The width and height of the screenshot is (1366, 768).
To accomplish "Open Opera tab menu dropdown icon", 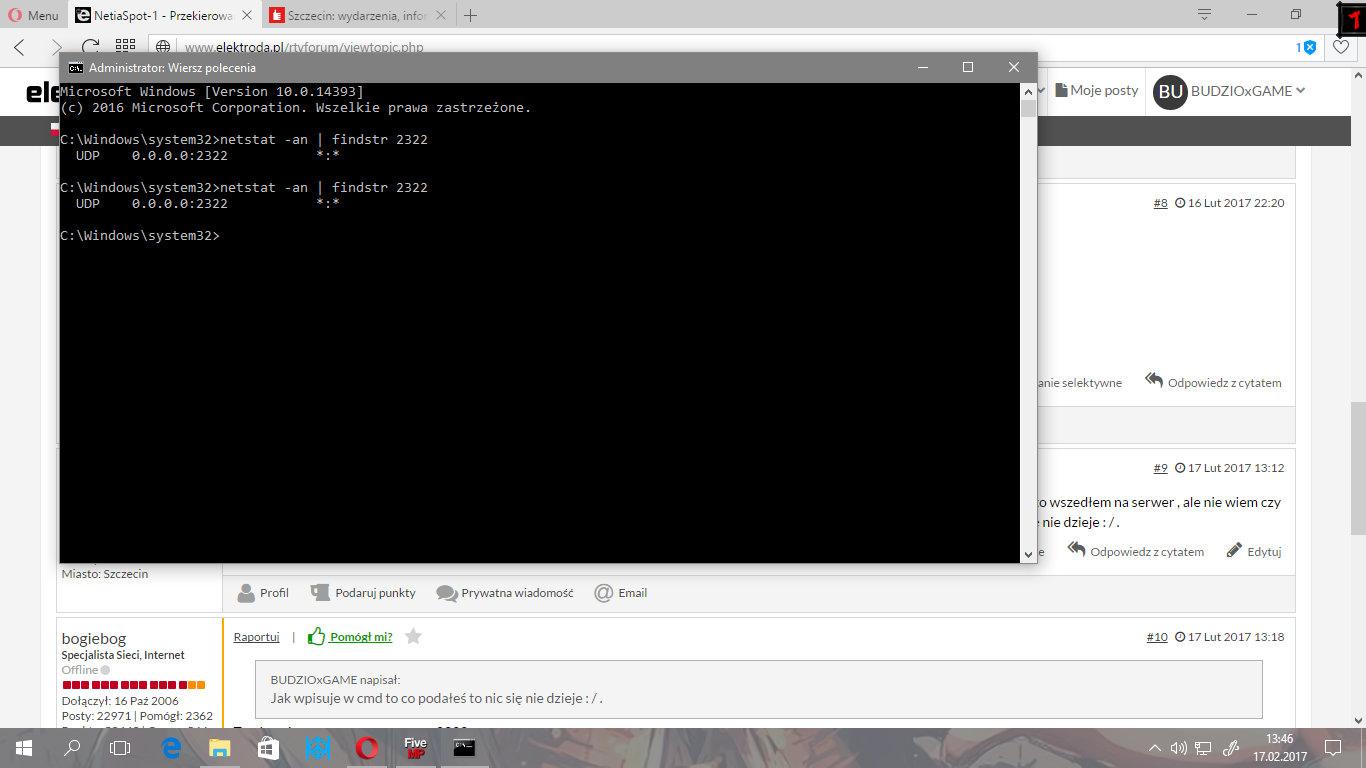I will point(1204,14).
